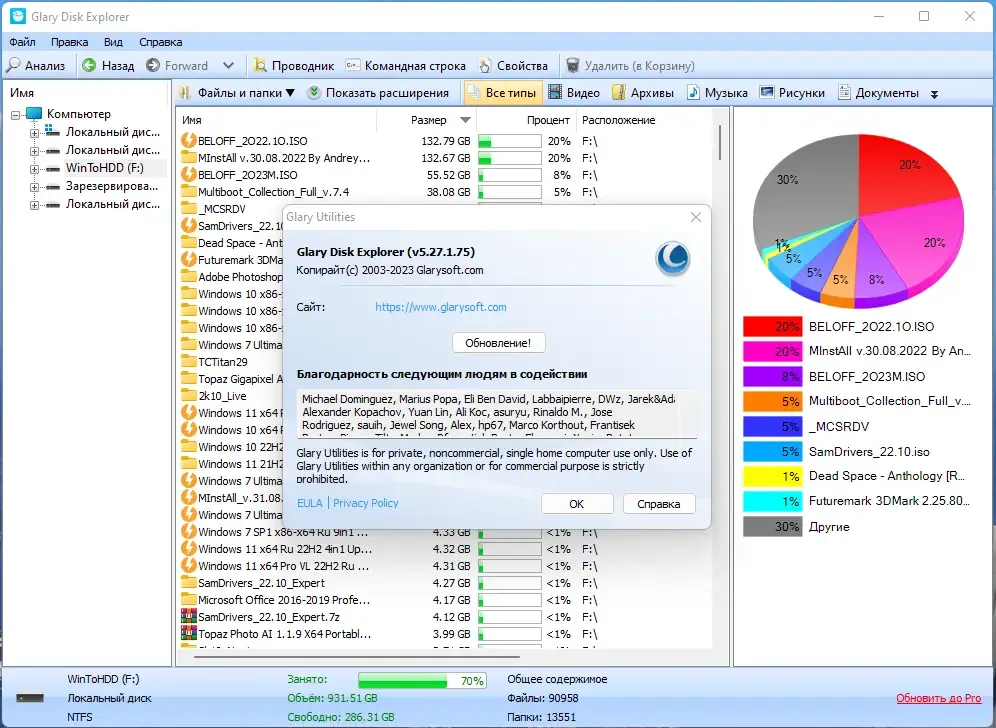The height and width of the screenshot is (728, 996).
Task: Filter by Архивы file type
Action: (x=643, y=93)
